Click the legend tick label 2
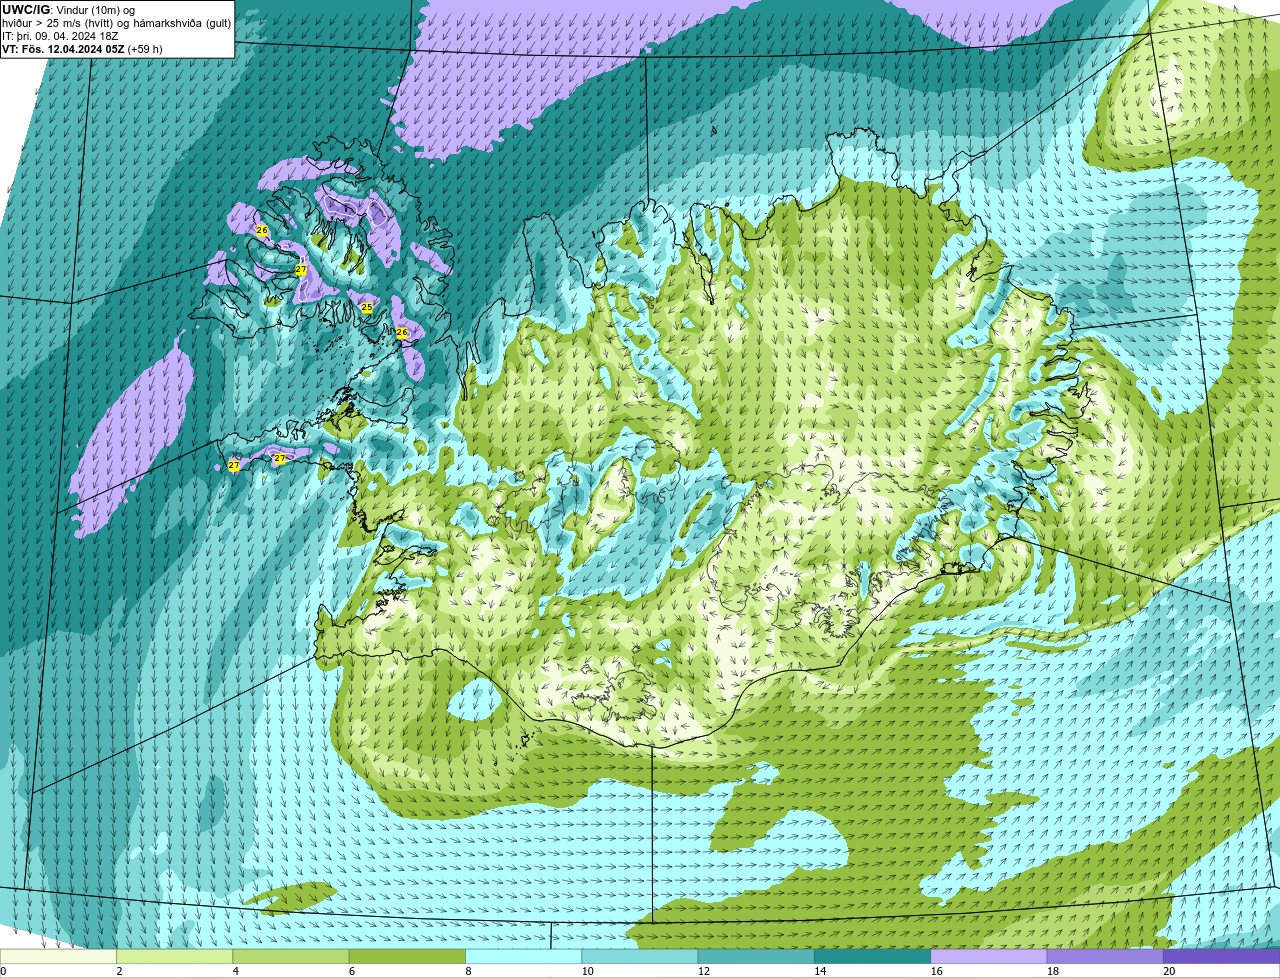 tap(119, 971)
